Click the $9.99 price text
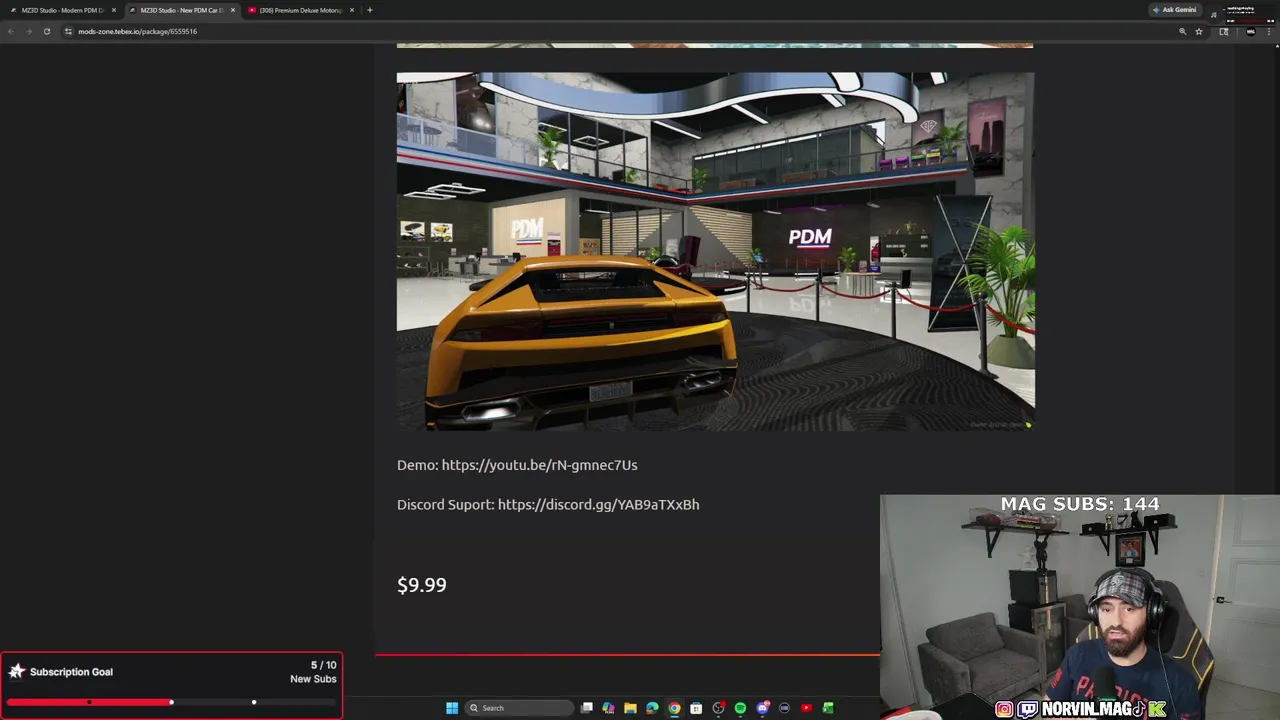The height and width of the screenshot is (720, 1280). point(422,585)
